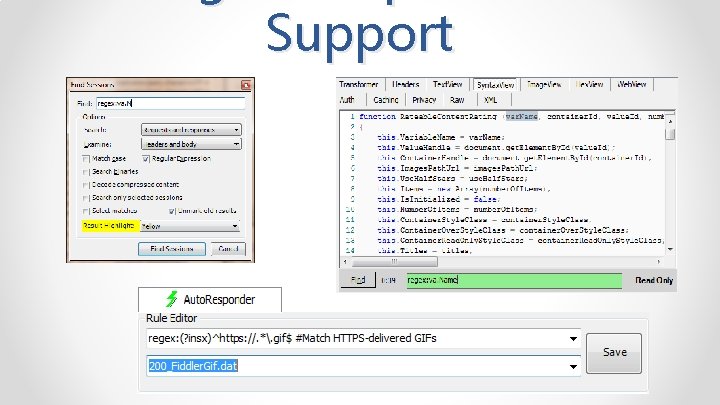This screenshot has width=720, height=405.
Task: Uncheck the Regular Expression option
Action: point(146,159)
